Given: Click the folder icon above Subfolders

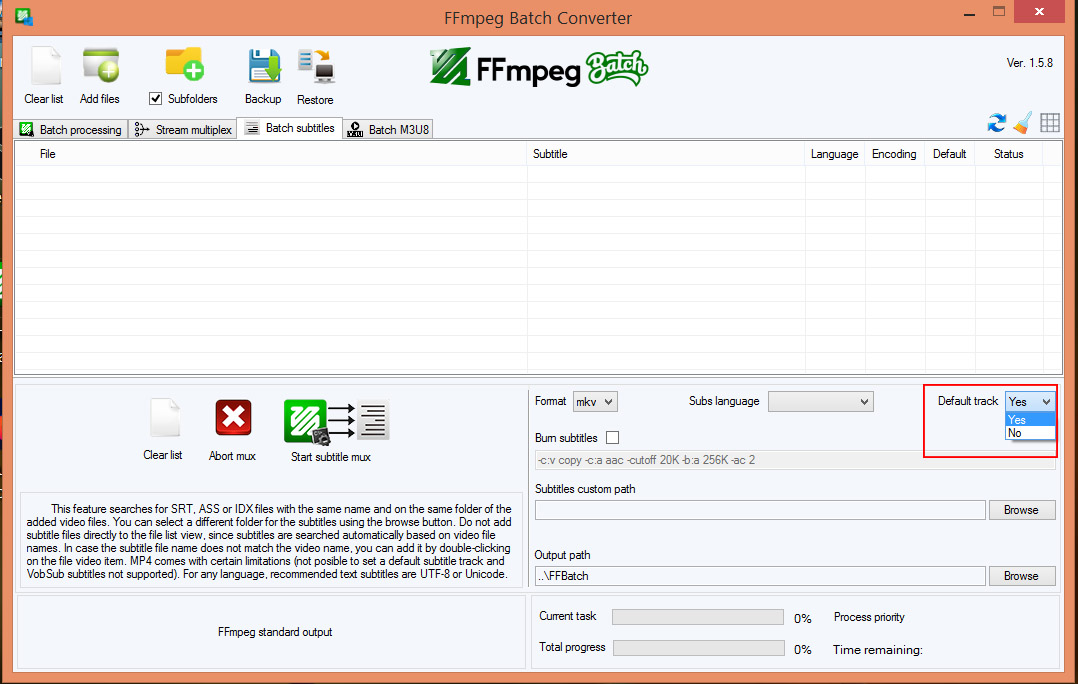Looking at the screenshot, I should [x=184, y=64].
